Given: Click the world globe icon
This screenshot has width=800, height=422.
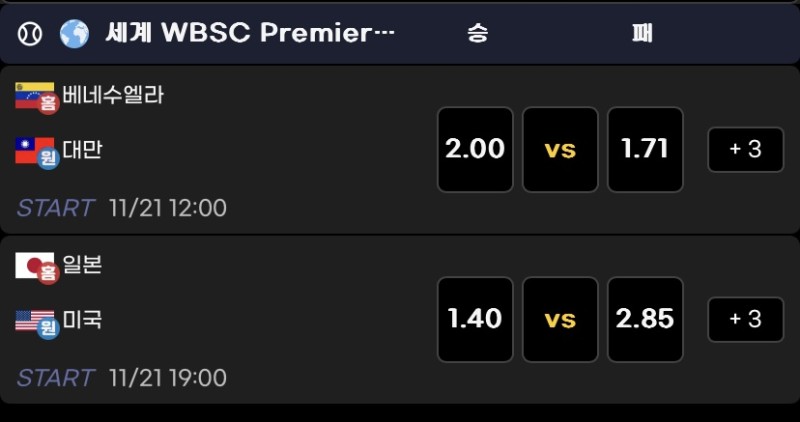Looking at the screenshot, I should [x=74, y=33].
